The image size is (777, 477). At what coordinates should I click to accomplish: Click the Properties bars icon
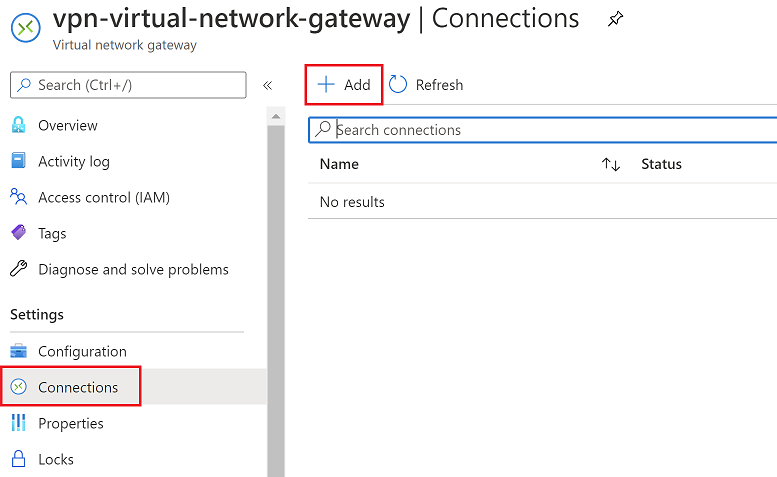tap(18, 423)
